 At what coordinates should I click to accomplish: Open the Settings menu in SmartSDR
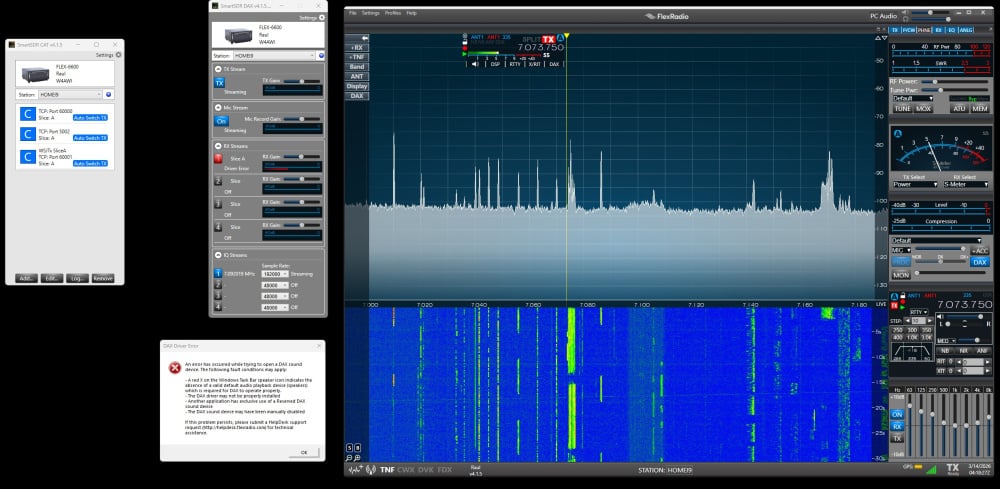coord(371,13)
